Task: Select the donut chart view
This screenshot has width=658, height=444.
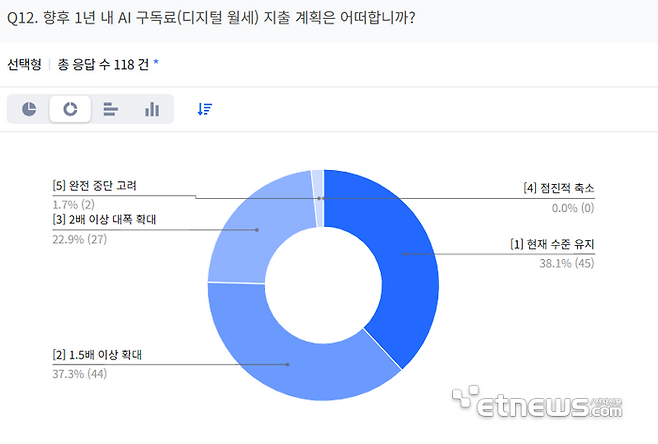Action: click(x=70, y=109)
